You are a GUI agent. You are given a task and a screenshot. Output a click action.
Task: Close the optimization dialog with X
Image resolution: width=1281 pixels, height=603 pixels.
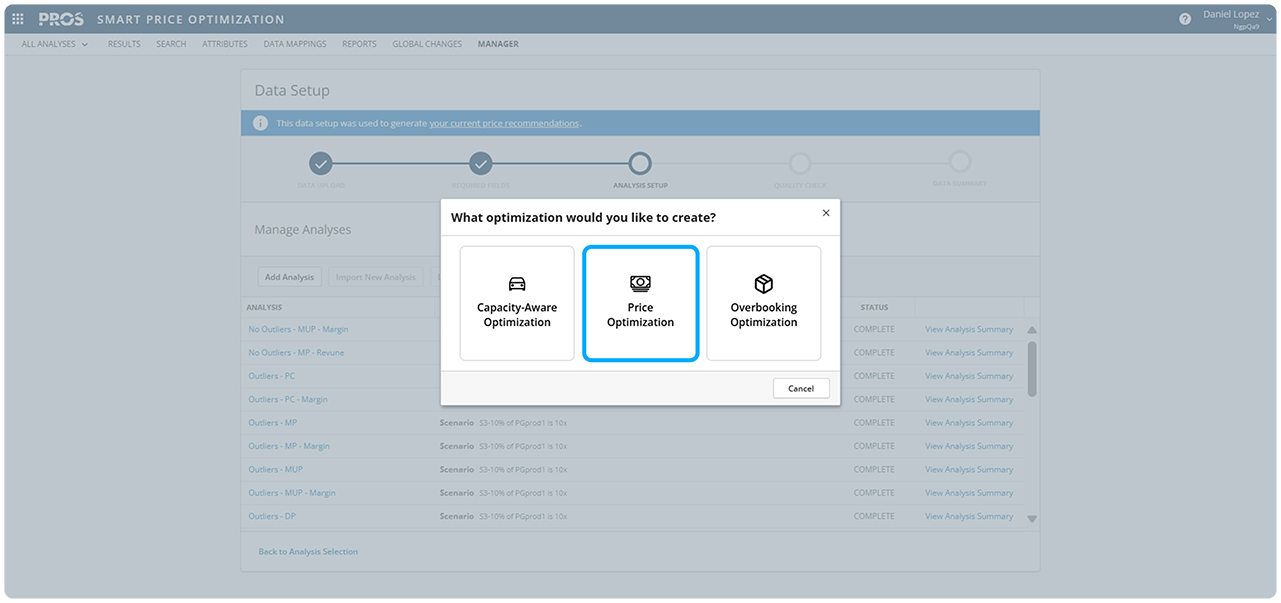[825, 213]
